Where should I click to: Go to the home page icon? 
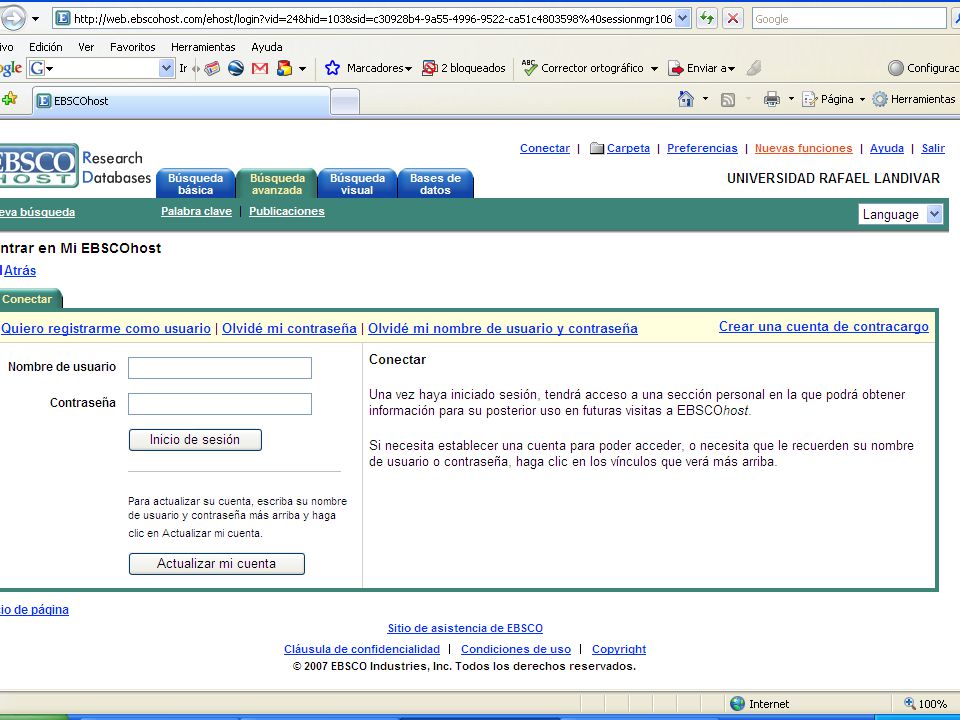click(x=686, y=99)
